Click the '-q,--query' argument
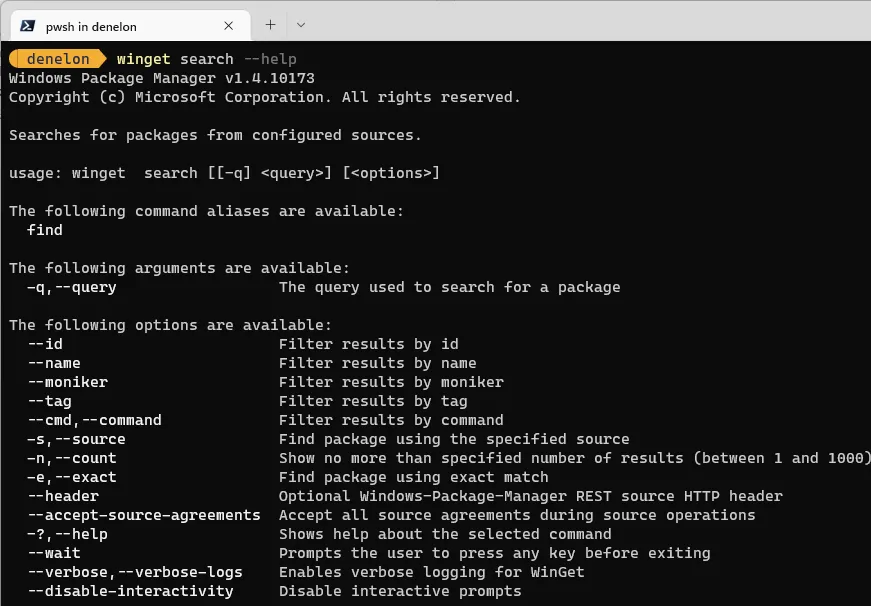This screenshot has width=871, height=606. point(72,287)
